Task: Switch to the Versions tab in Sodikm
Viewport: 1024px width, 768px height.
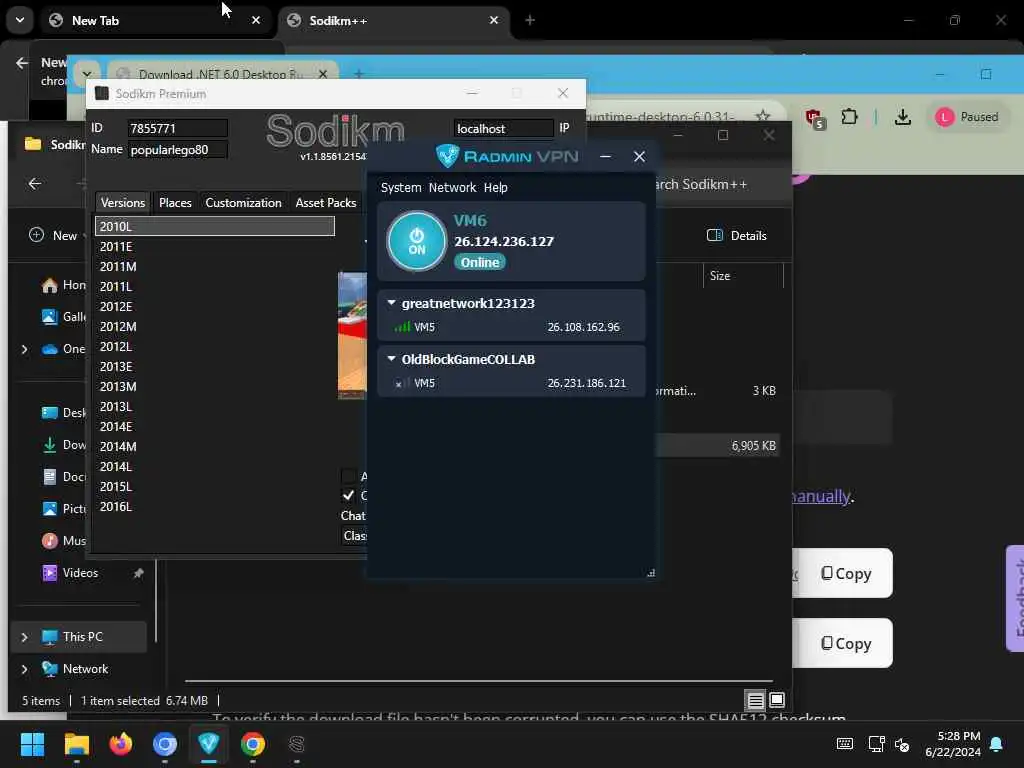Action: (x=123, y=202)
